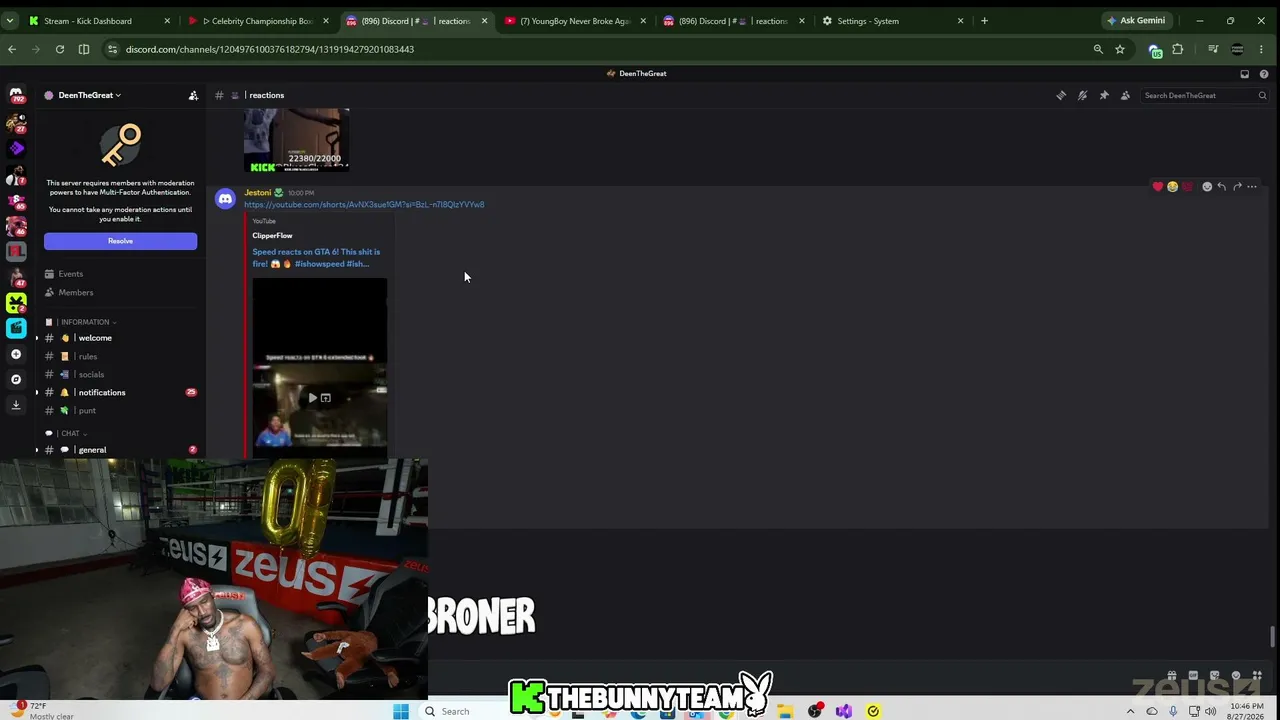The width and height of the screenshot is (1280, 720).
Task: React with the laughing-crying emoji
Action: 1173,187
